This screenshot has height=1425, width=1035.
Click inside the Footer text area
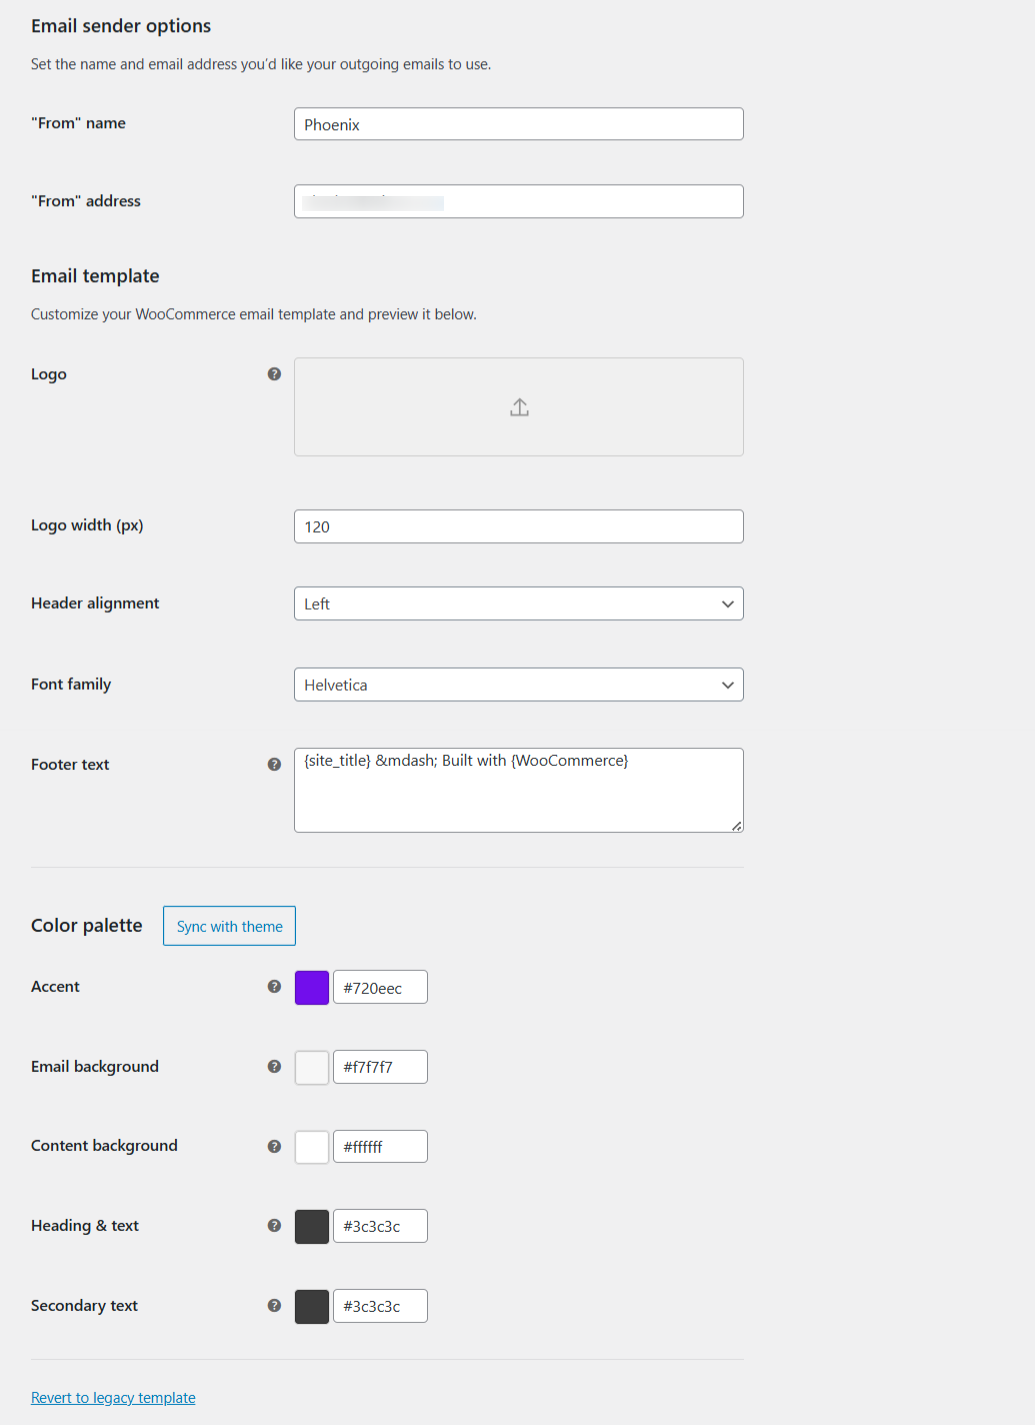(x=518, y=789)
